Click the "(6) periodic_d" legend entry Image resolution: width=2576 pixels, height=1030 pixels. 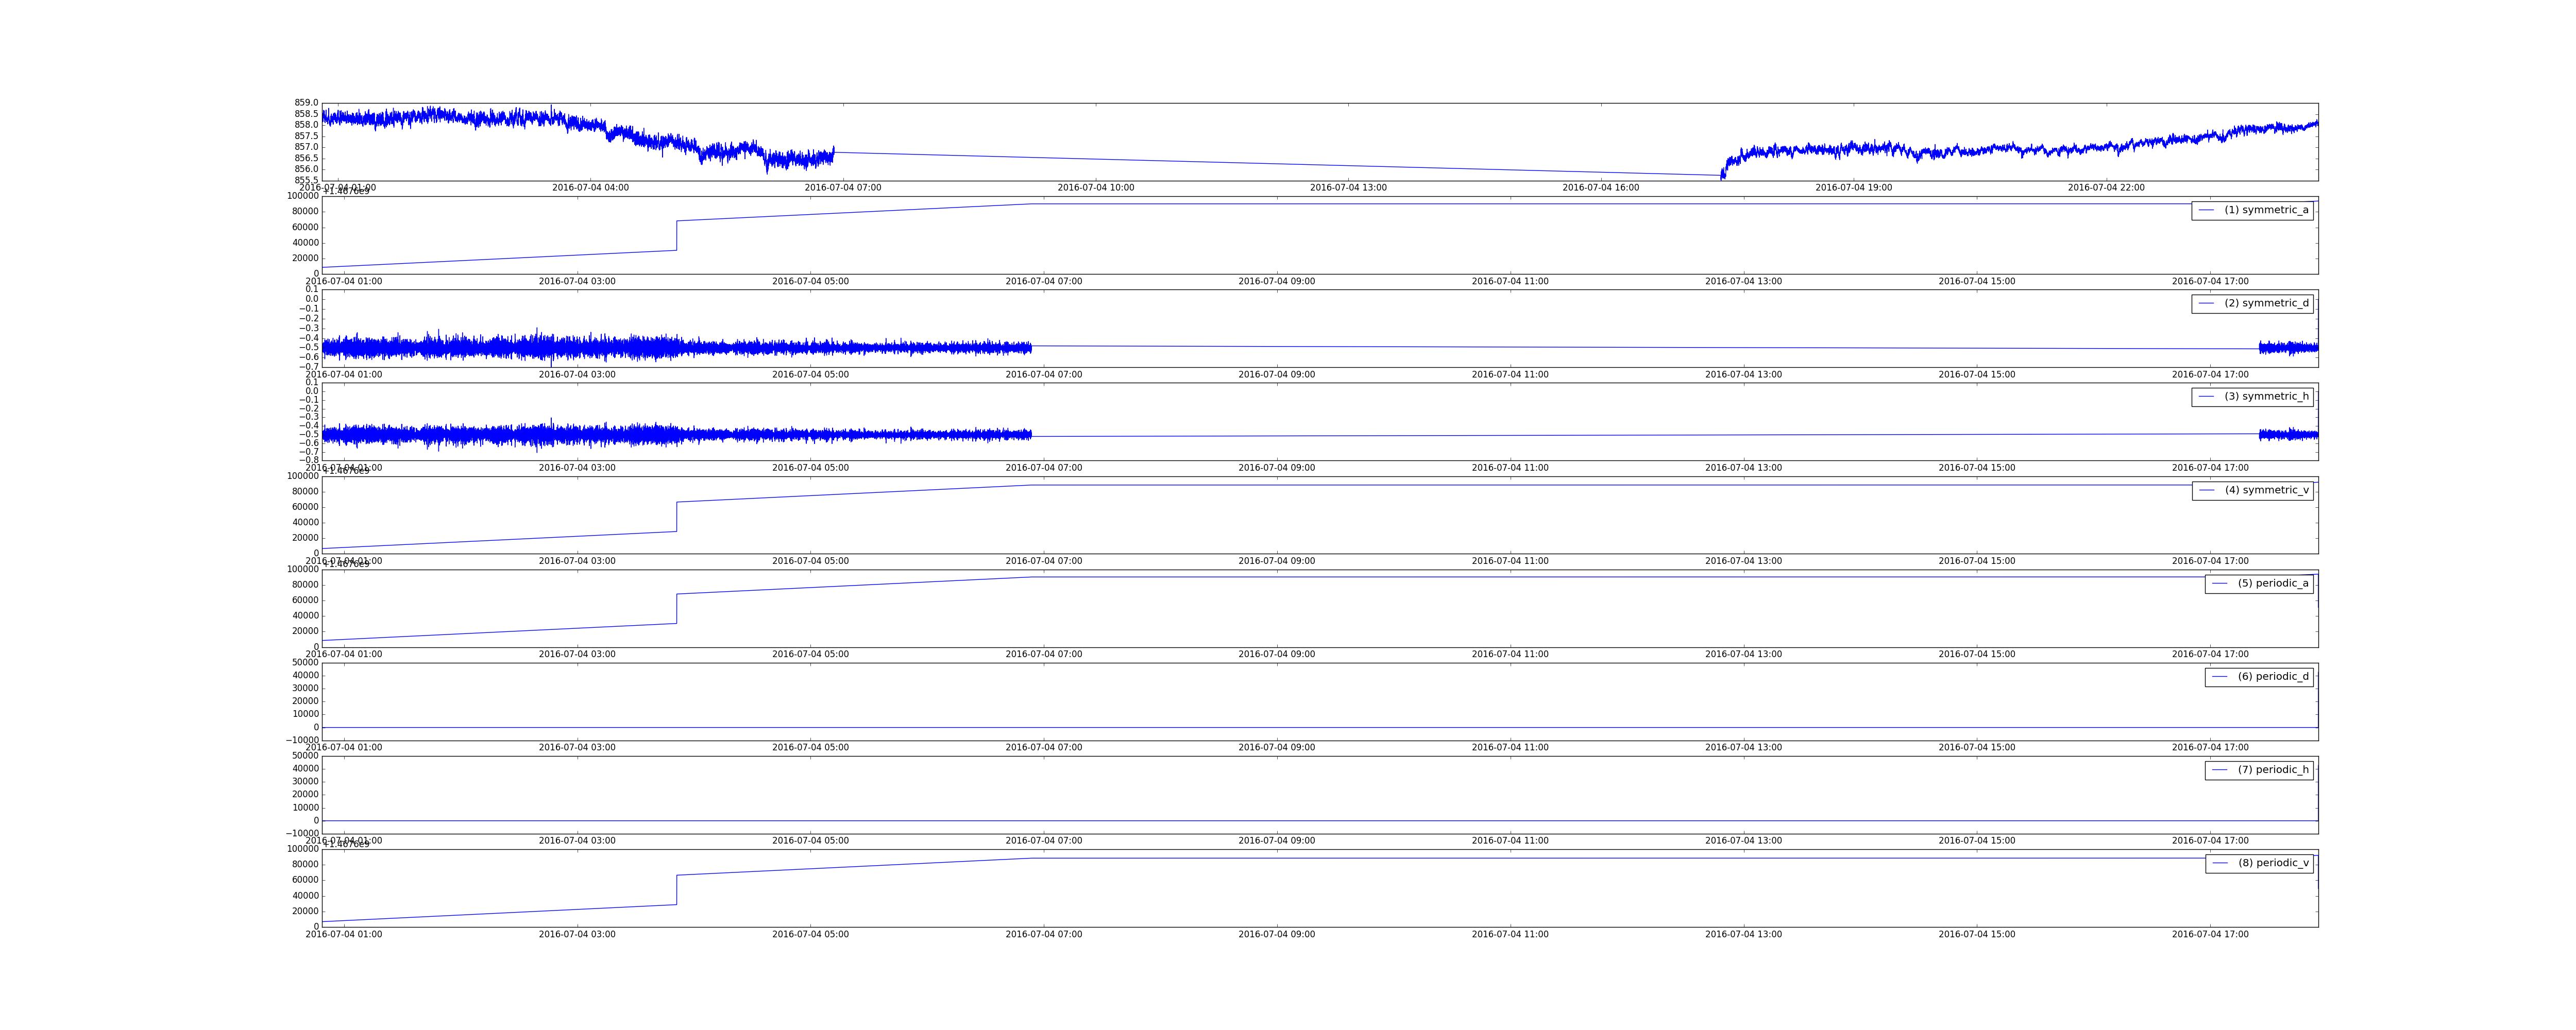(2259, 676)
